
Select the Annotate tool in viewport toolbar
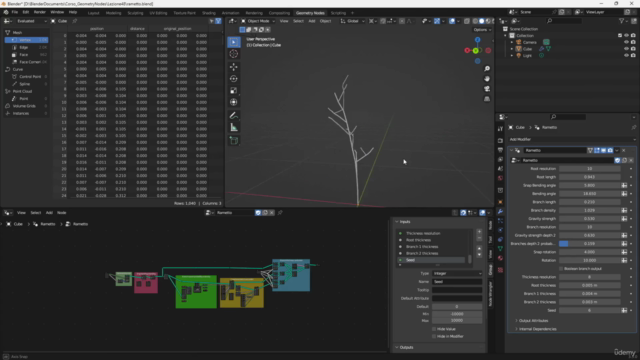pos(233,116)
